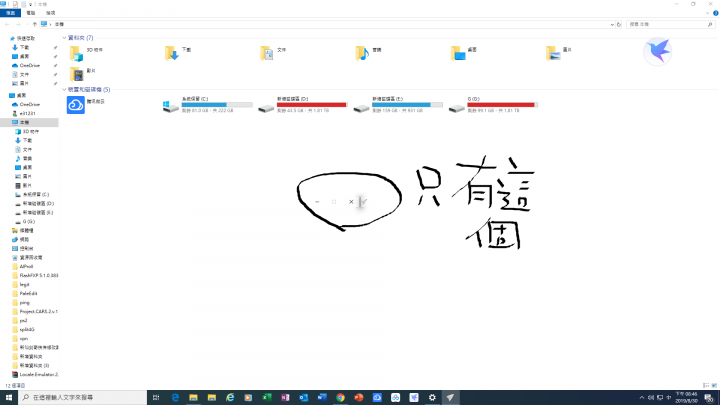This screenshot has width=720, height=405.
Task: Select the ps2 folder in sidebar
Action: (x=23, y=321)
